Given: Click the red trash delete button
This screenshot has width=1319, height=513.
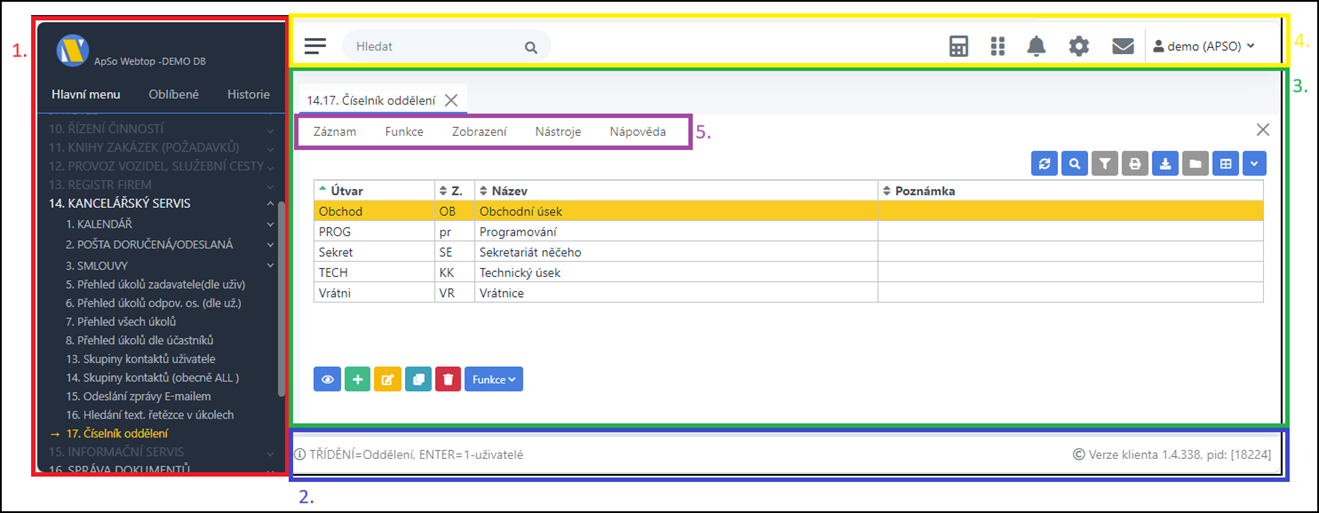Looking at the screenshot, I should (448, 379).
